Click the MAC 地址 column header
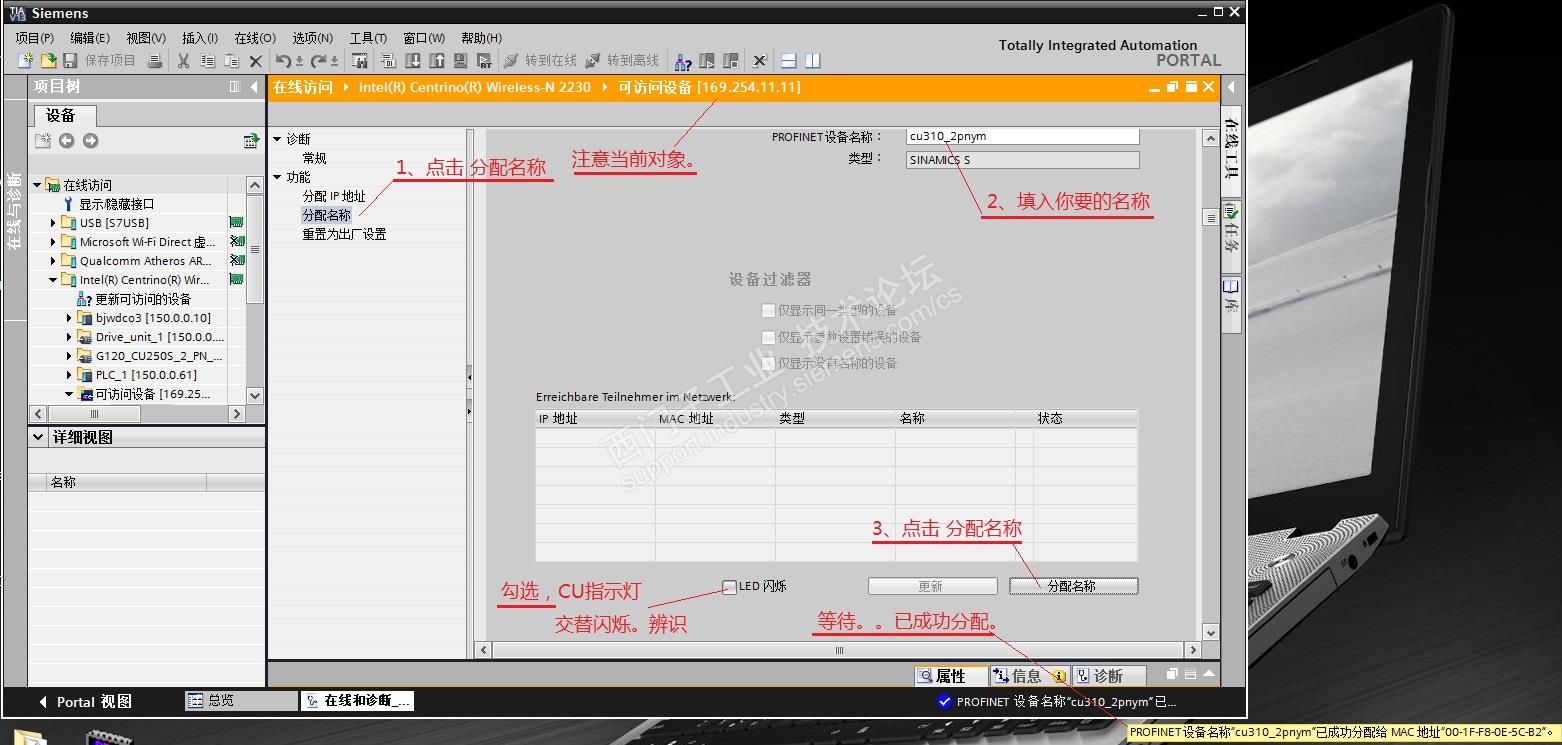This screenshot has height=745, width=1562. click(715, 418)
